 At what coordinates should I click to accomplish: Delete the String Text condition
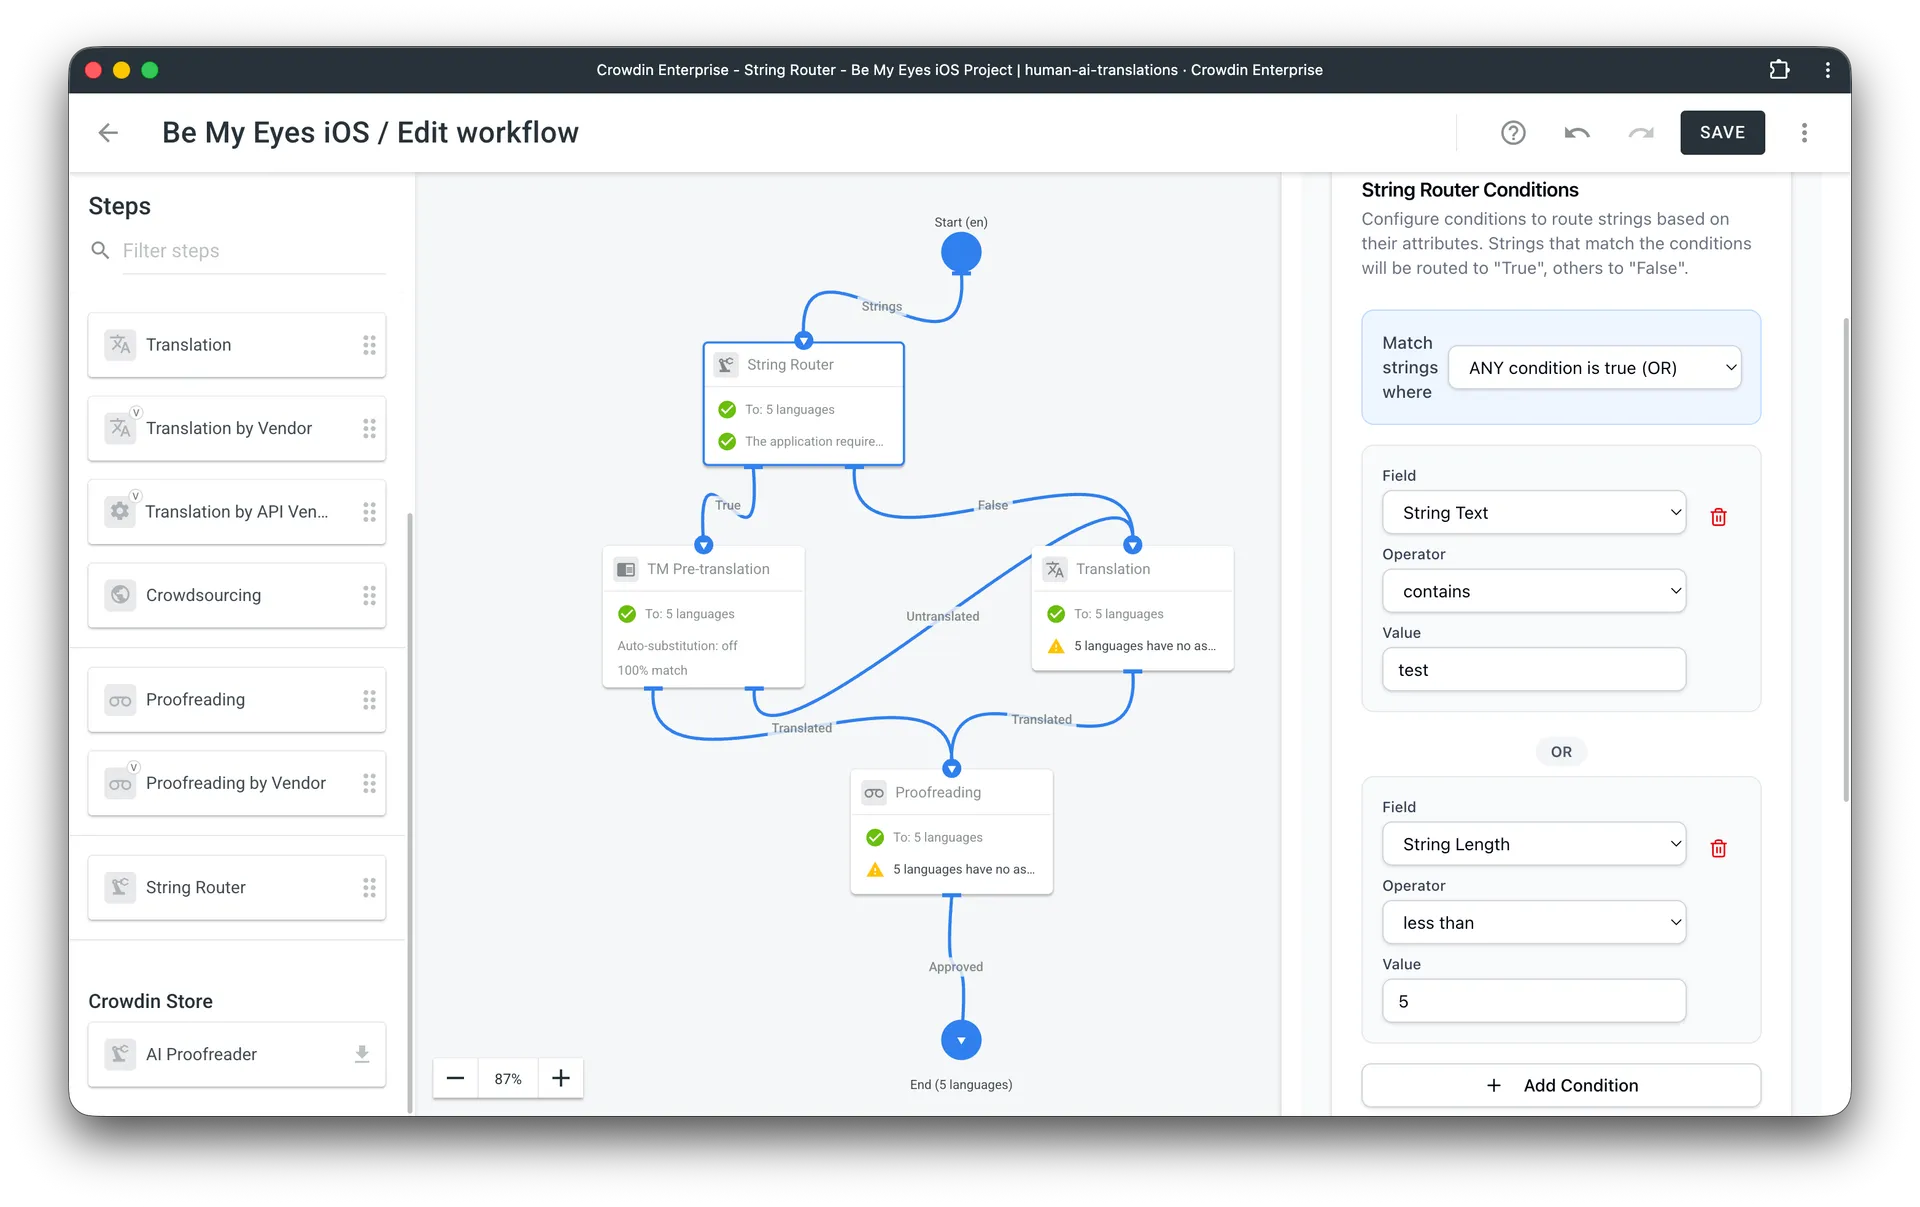coord(1718,517)
